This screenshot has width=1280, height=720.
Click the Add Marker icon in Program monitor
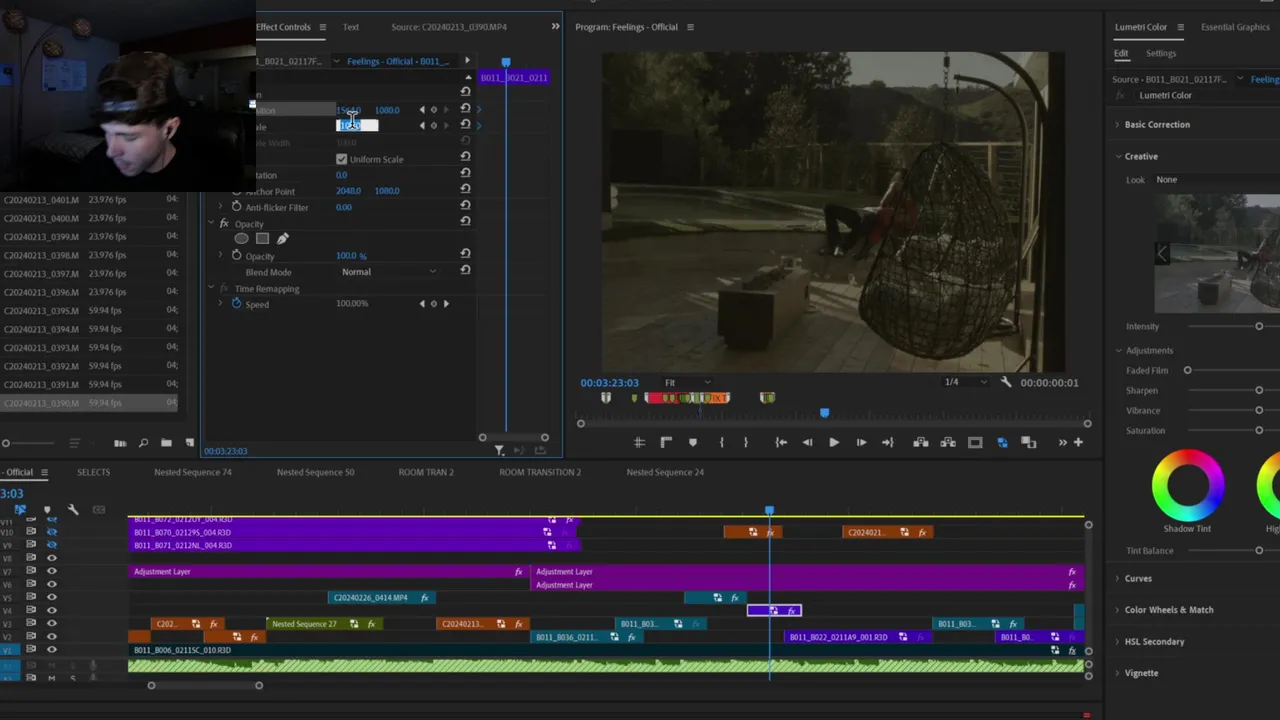tap(693, 442)
